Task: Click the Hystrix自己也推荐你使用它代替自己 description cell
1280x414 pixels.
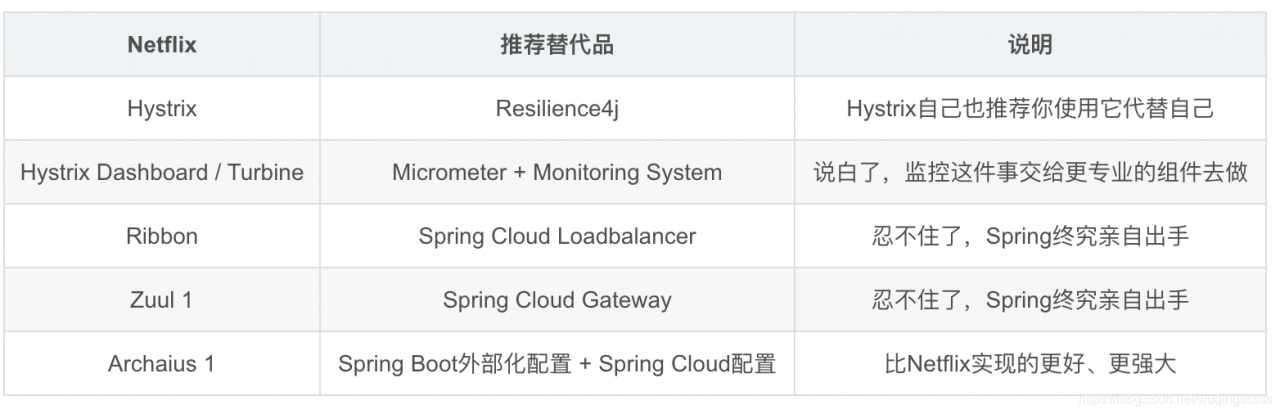Action: tap(1030, 108)
